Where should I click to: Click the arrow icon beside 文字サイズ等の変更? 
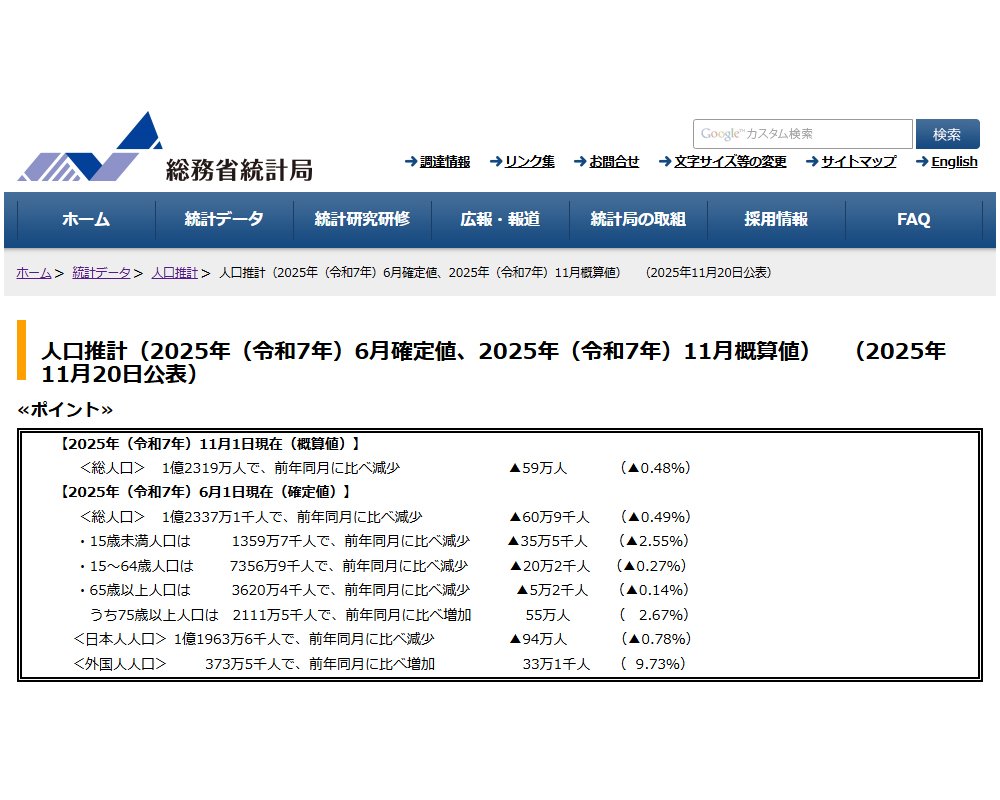pos(664,162)
